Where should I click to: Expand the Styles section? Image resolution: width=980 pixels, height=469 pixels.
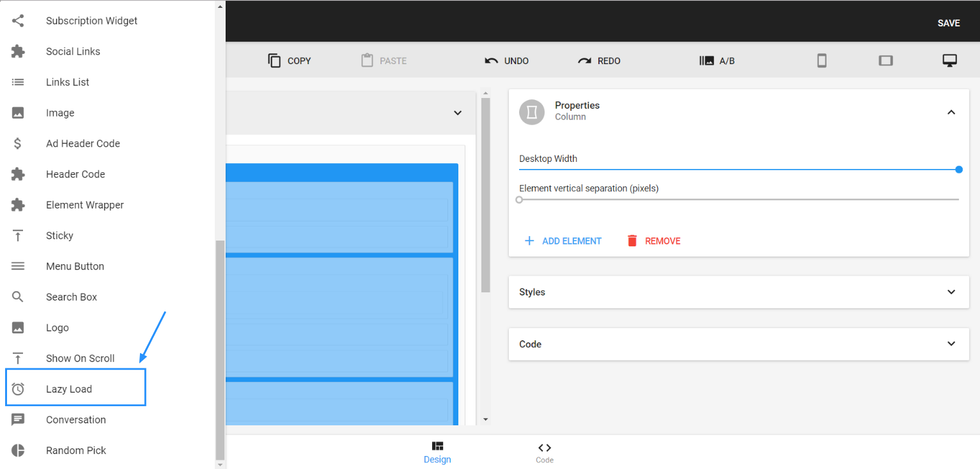[951, 292]
